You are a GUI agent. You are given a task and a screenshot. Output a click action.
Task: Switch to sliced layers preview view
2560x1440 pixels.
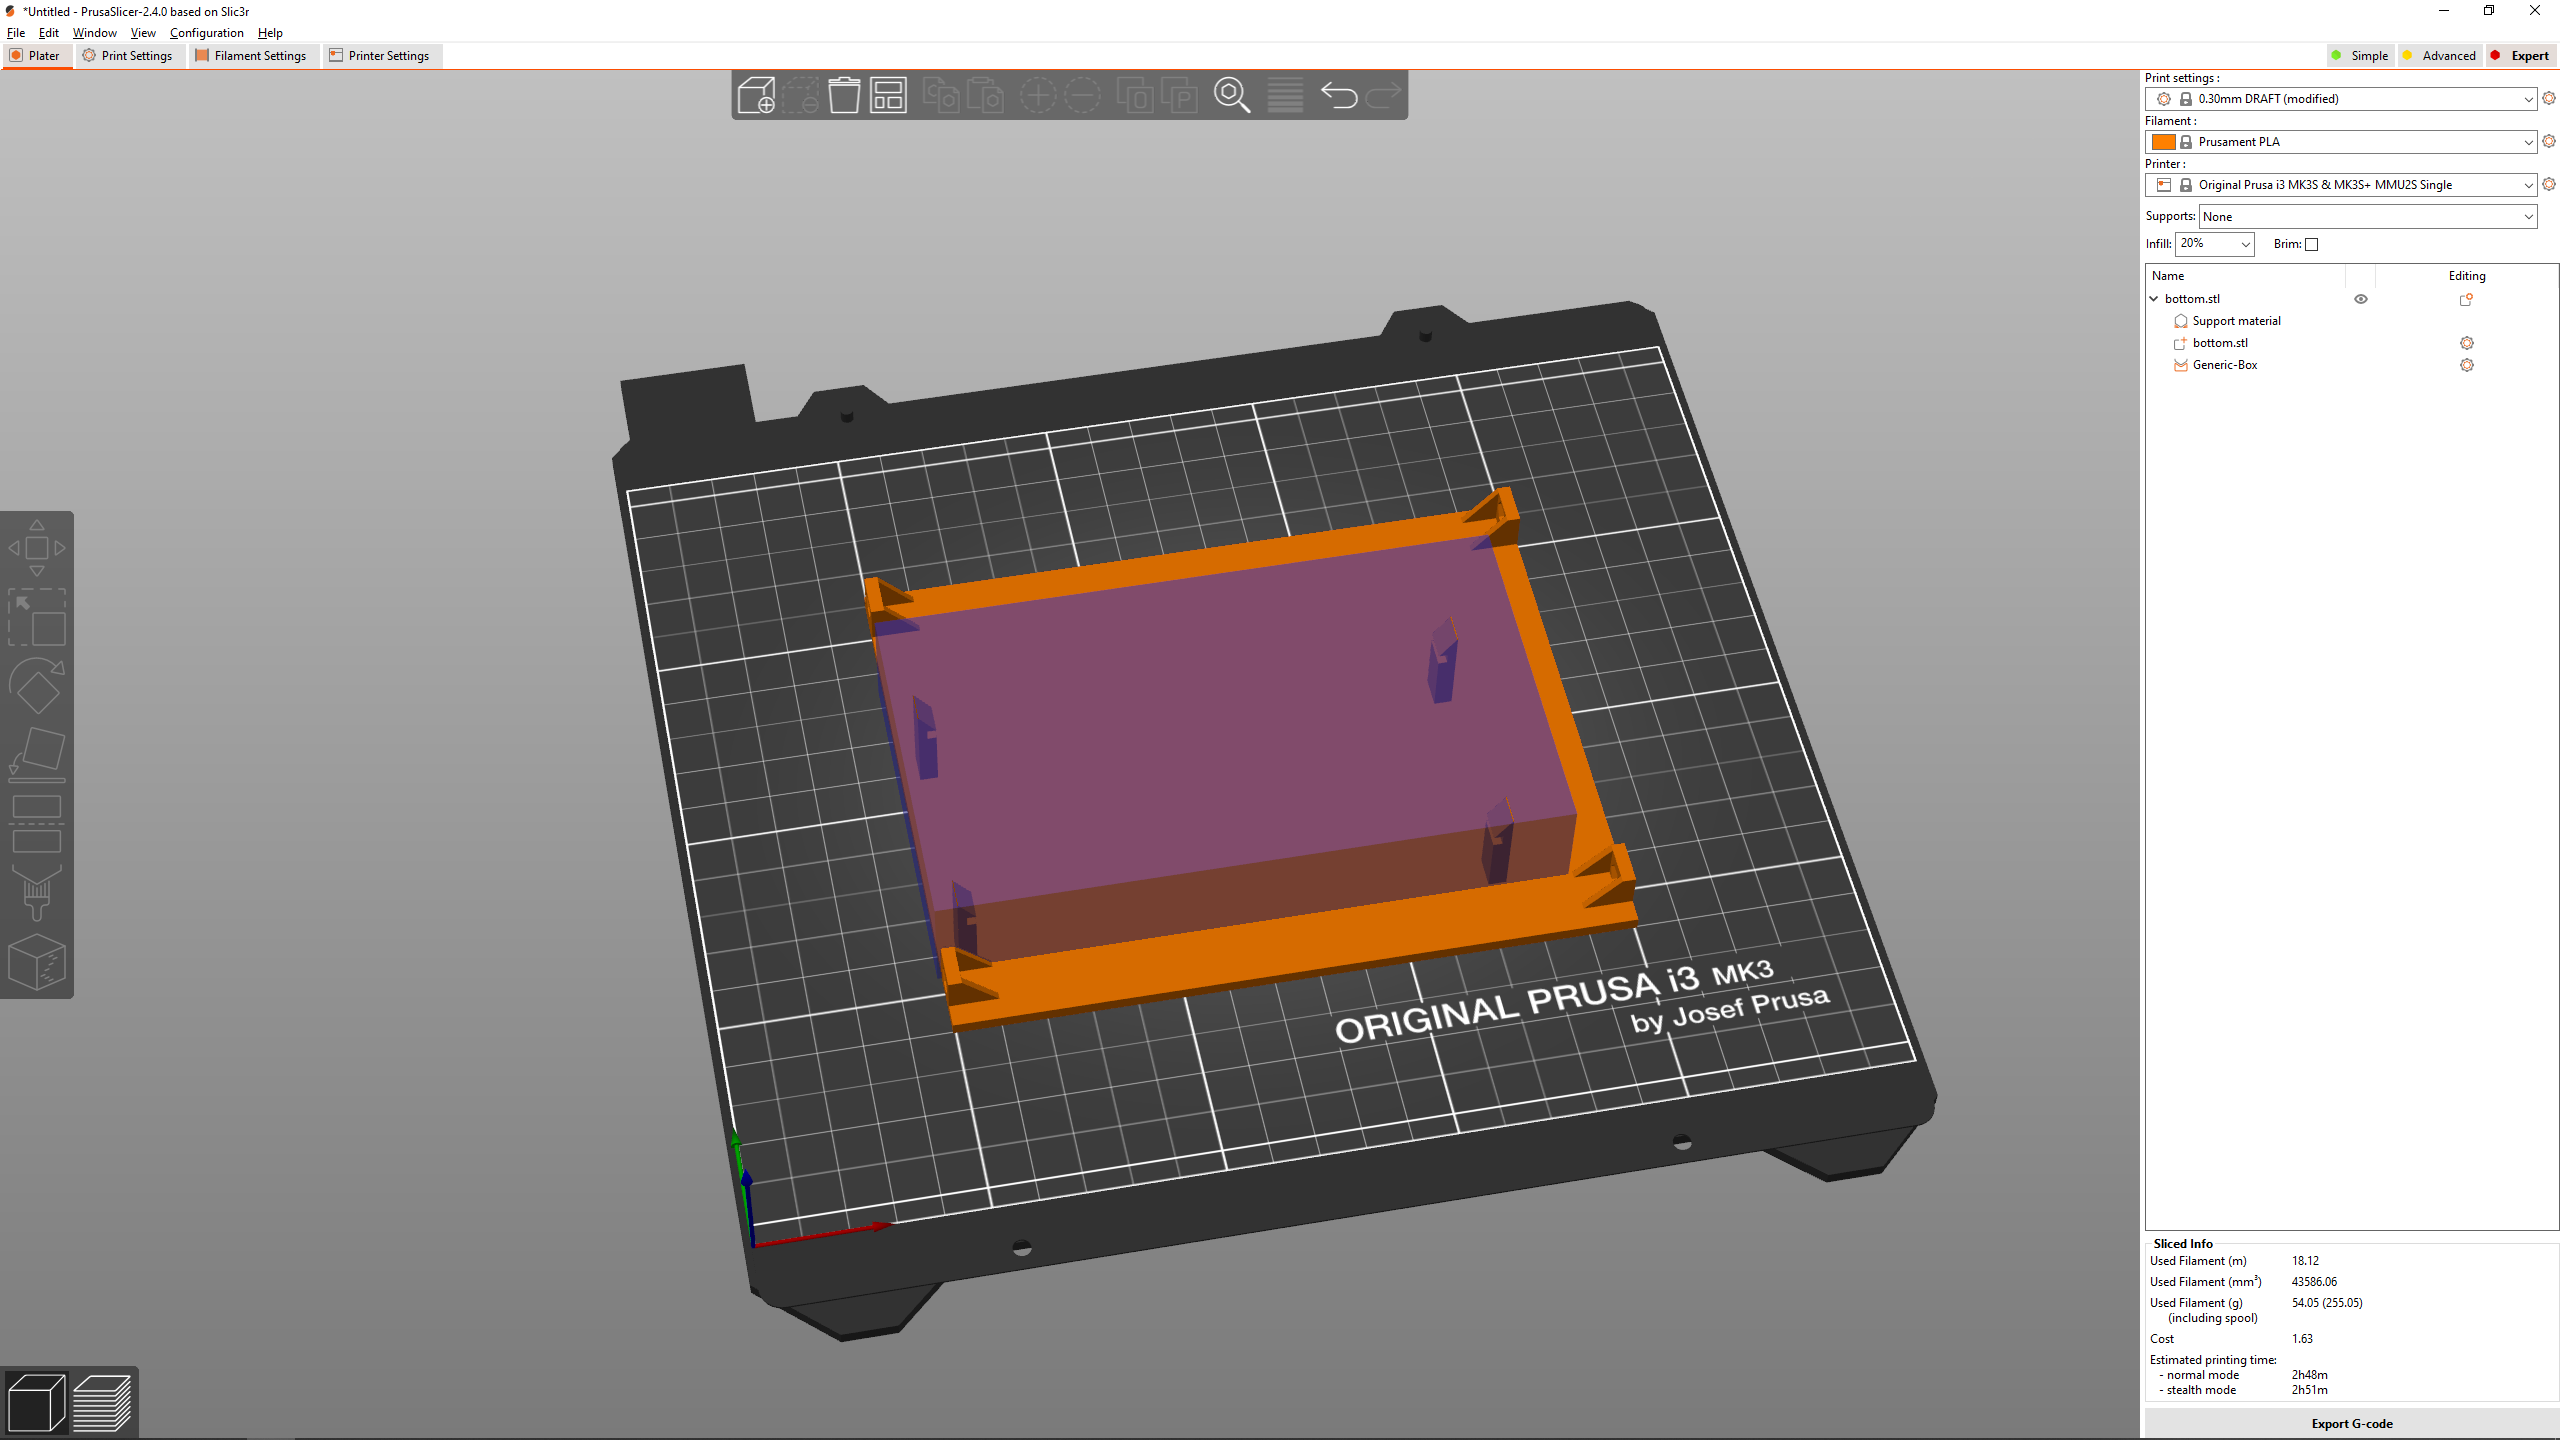[102, 1402]
